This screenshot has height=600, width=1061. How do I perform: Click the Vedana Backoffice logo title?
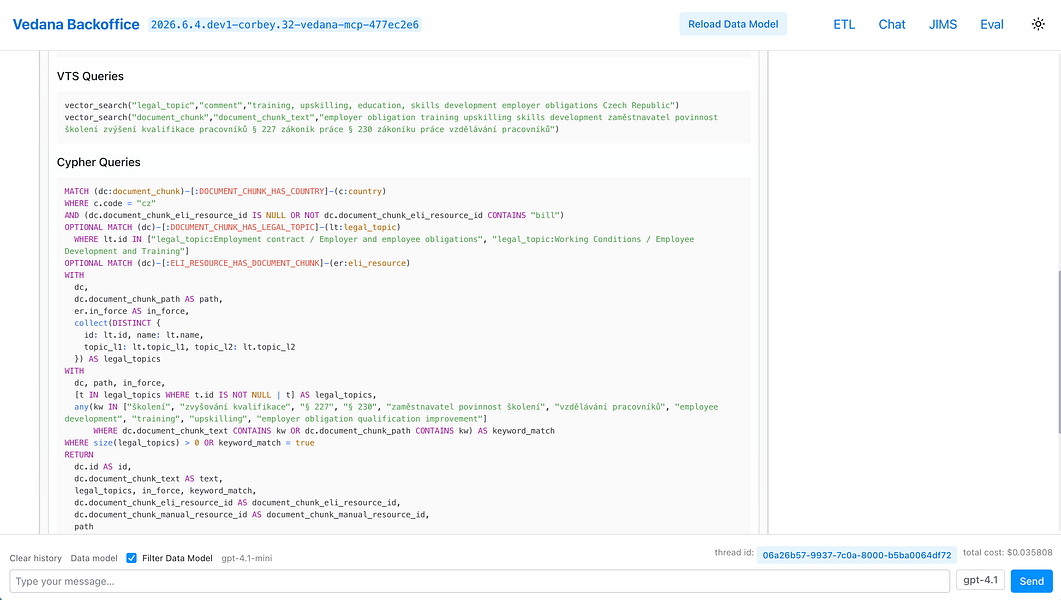click(x=76, y=24)
